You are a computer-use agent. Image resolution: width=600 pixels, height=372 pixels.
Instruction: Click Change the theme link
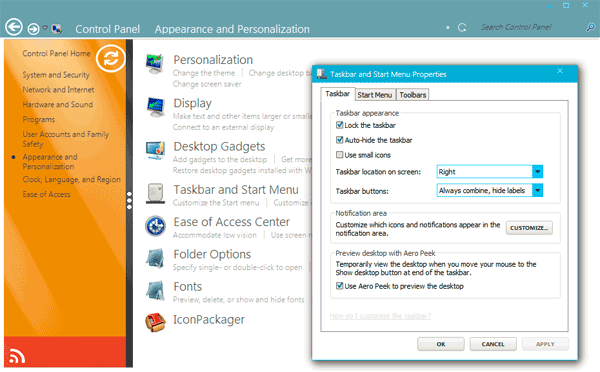(x=204, y=73)
